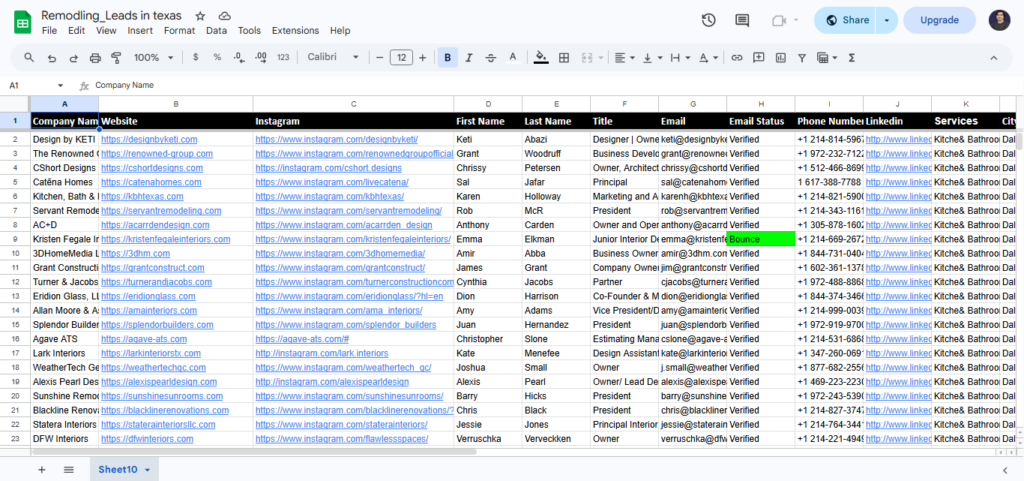Toggle italic formatting
The height and width of the screenshot is (481, 1024).
point(469,57)
